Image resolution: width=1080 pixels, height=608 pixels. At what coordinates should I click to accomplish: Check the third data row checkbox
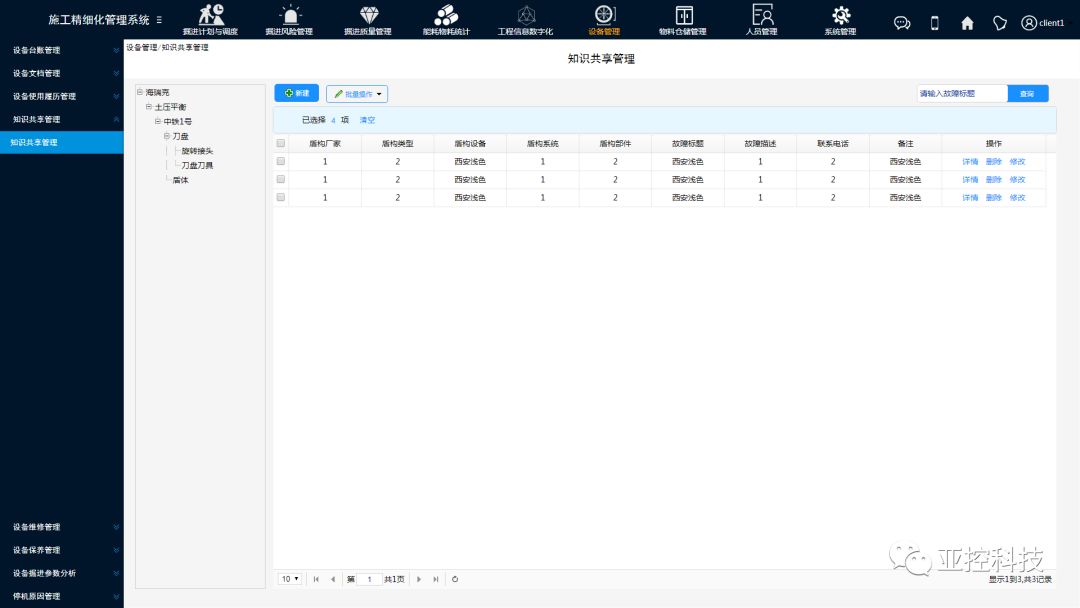tap(280, 197)
